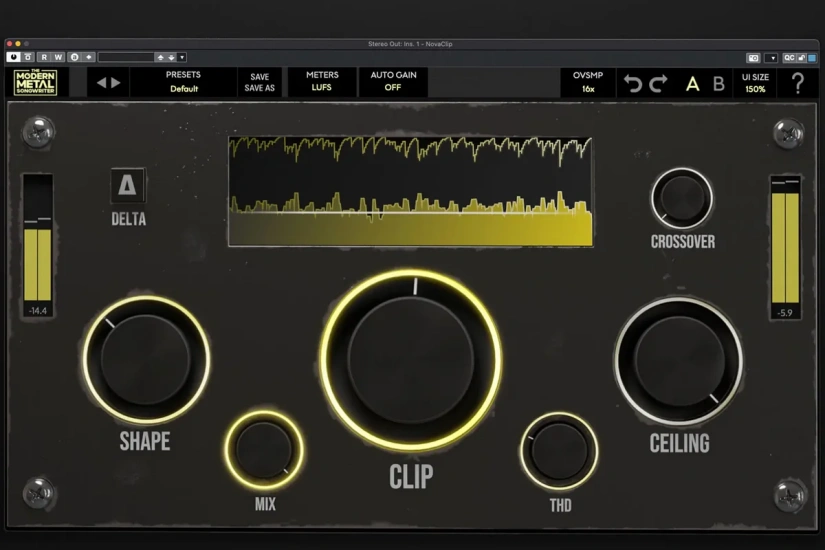Redo the last change

[x=658, y=83]
